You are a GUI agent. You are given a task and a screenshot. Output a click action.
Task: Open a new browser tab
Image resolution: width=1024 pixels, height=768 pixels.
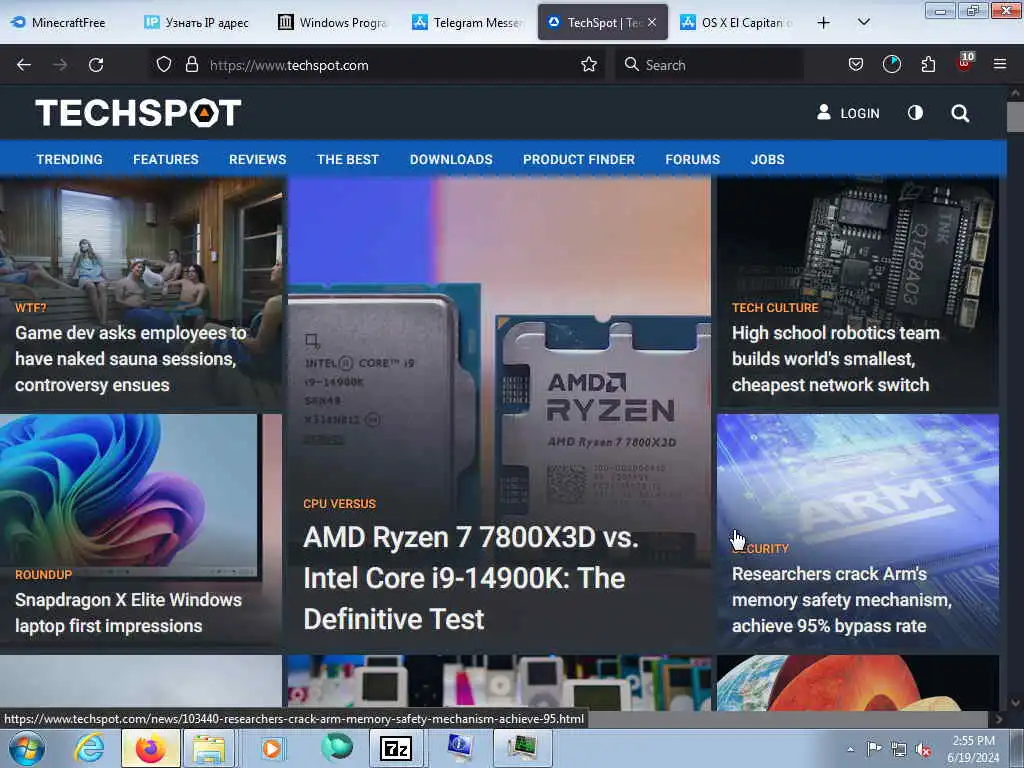tap(824, 23)
